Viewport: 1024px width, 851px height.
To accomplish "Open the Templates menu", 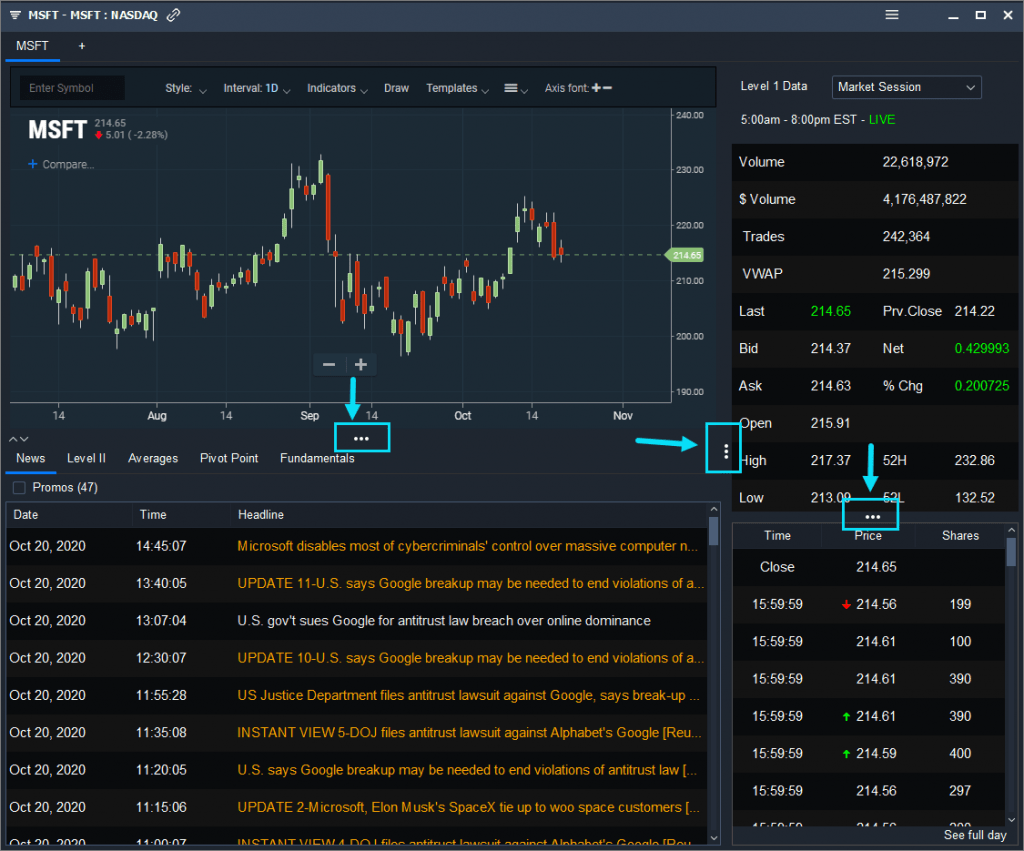I will [455, 88].
